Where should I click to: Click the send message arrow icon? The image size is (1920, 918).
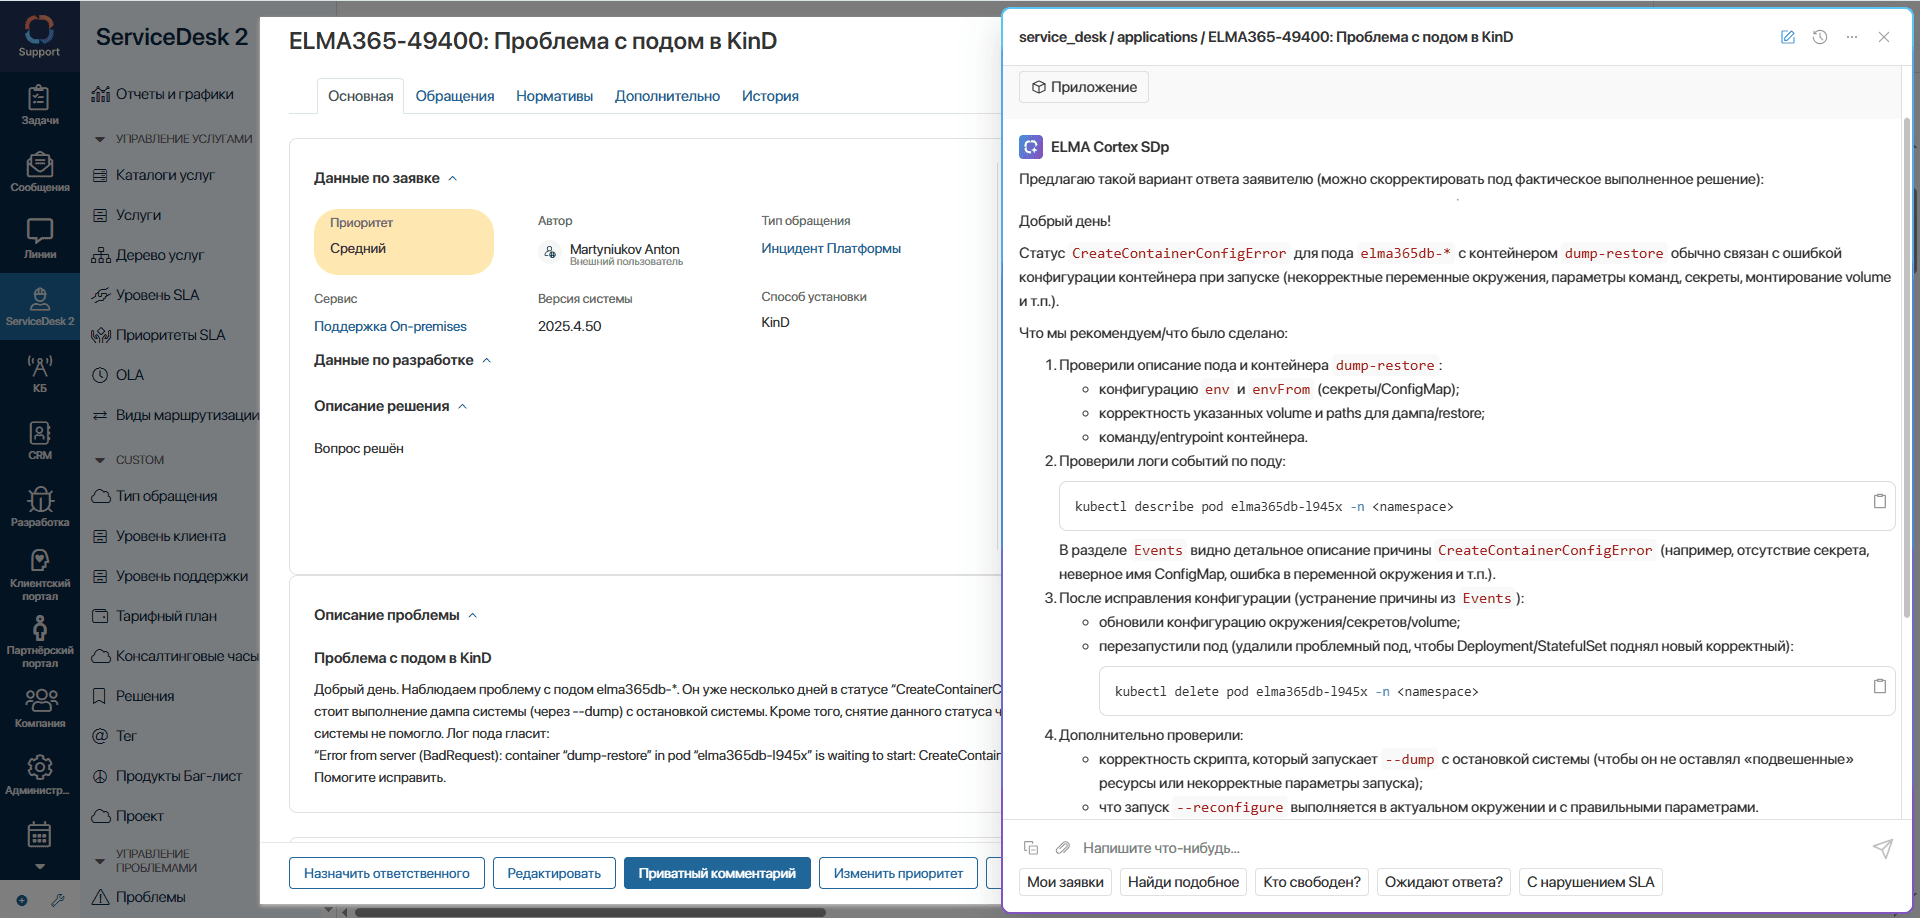coord(1882,848)
